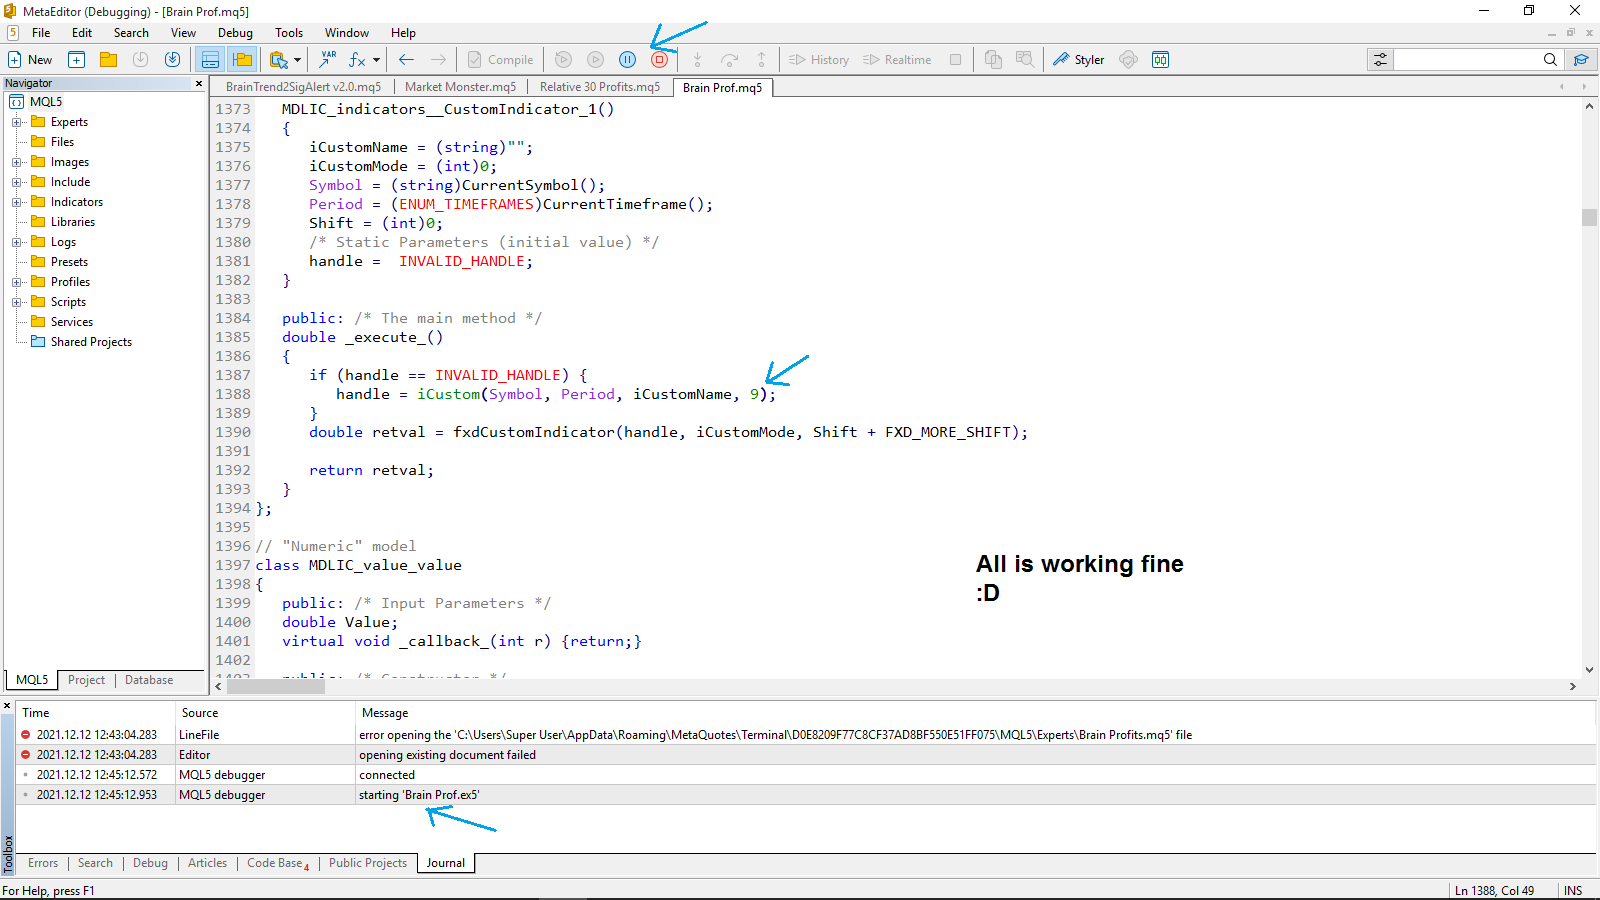
Task: Click the MQL5 help graduation cap icon
Action: (x=1581, y=59)
